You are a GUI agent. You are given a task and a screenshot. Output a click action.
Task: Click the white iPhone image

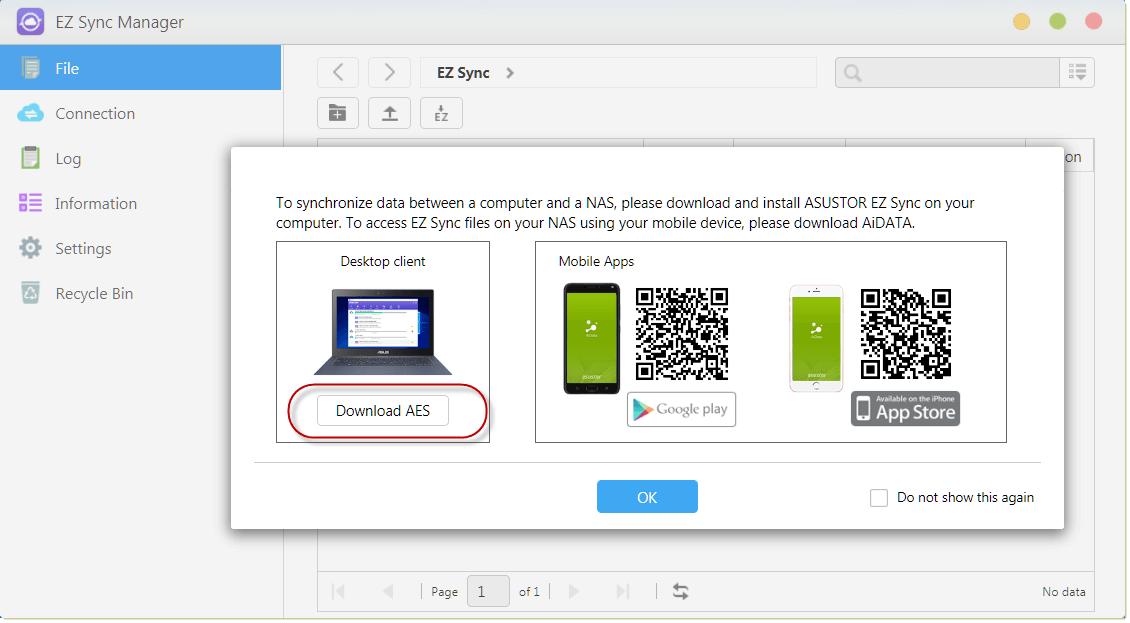(x=816, y=339)
